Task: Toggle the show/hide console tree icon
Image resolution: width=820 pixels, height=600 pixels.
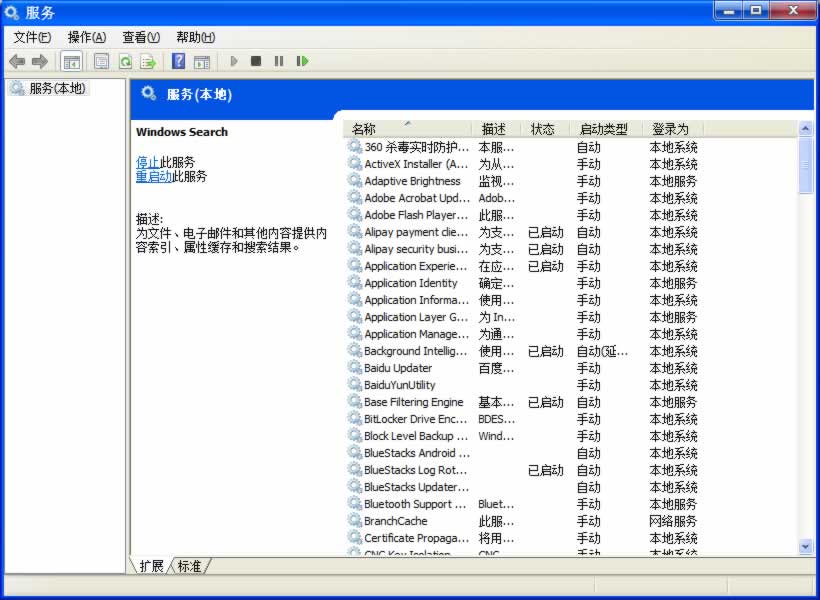Action: pos(72,62)
